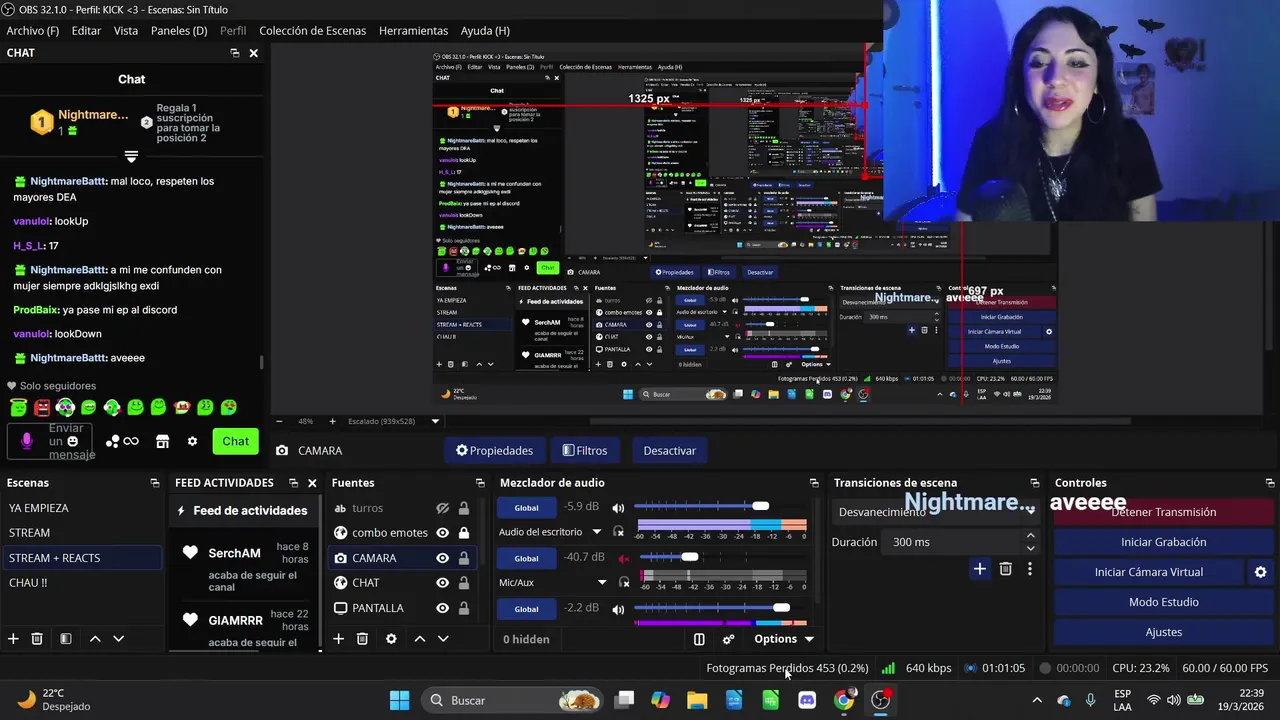Open Filtros for selected source
1280x720 pixels.
pos(585,451)
